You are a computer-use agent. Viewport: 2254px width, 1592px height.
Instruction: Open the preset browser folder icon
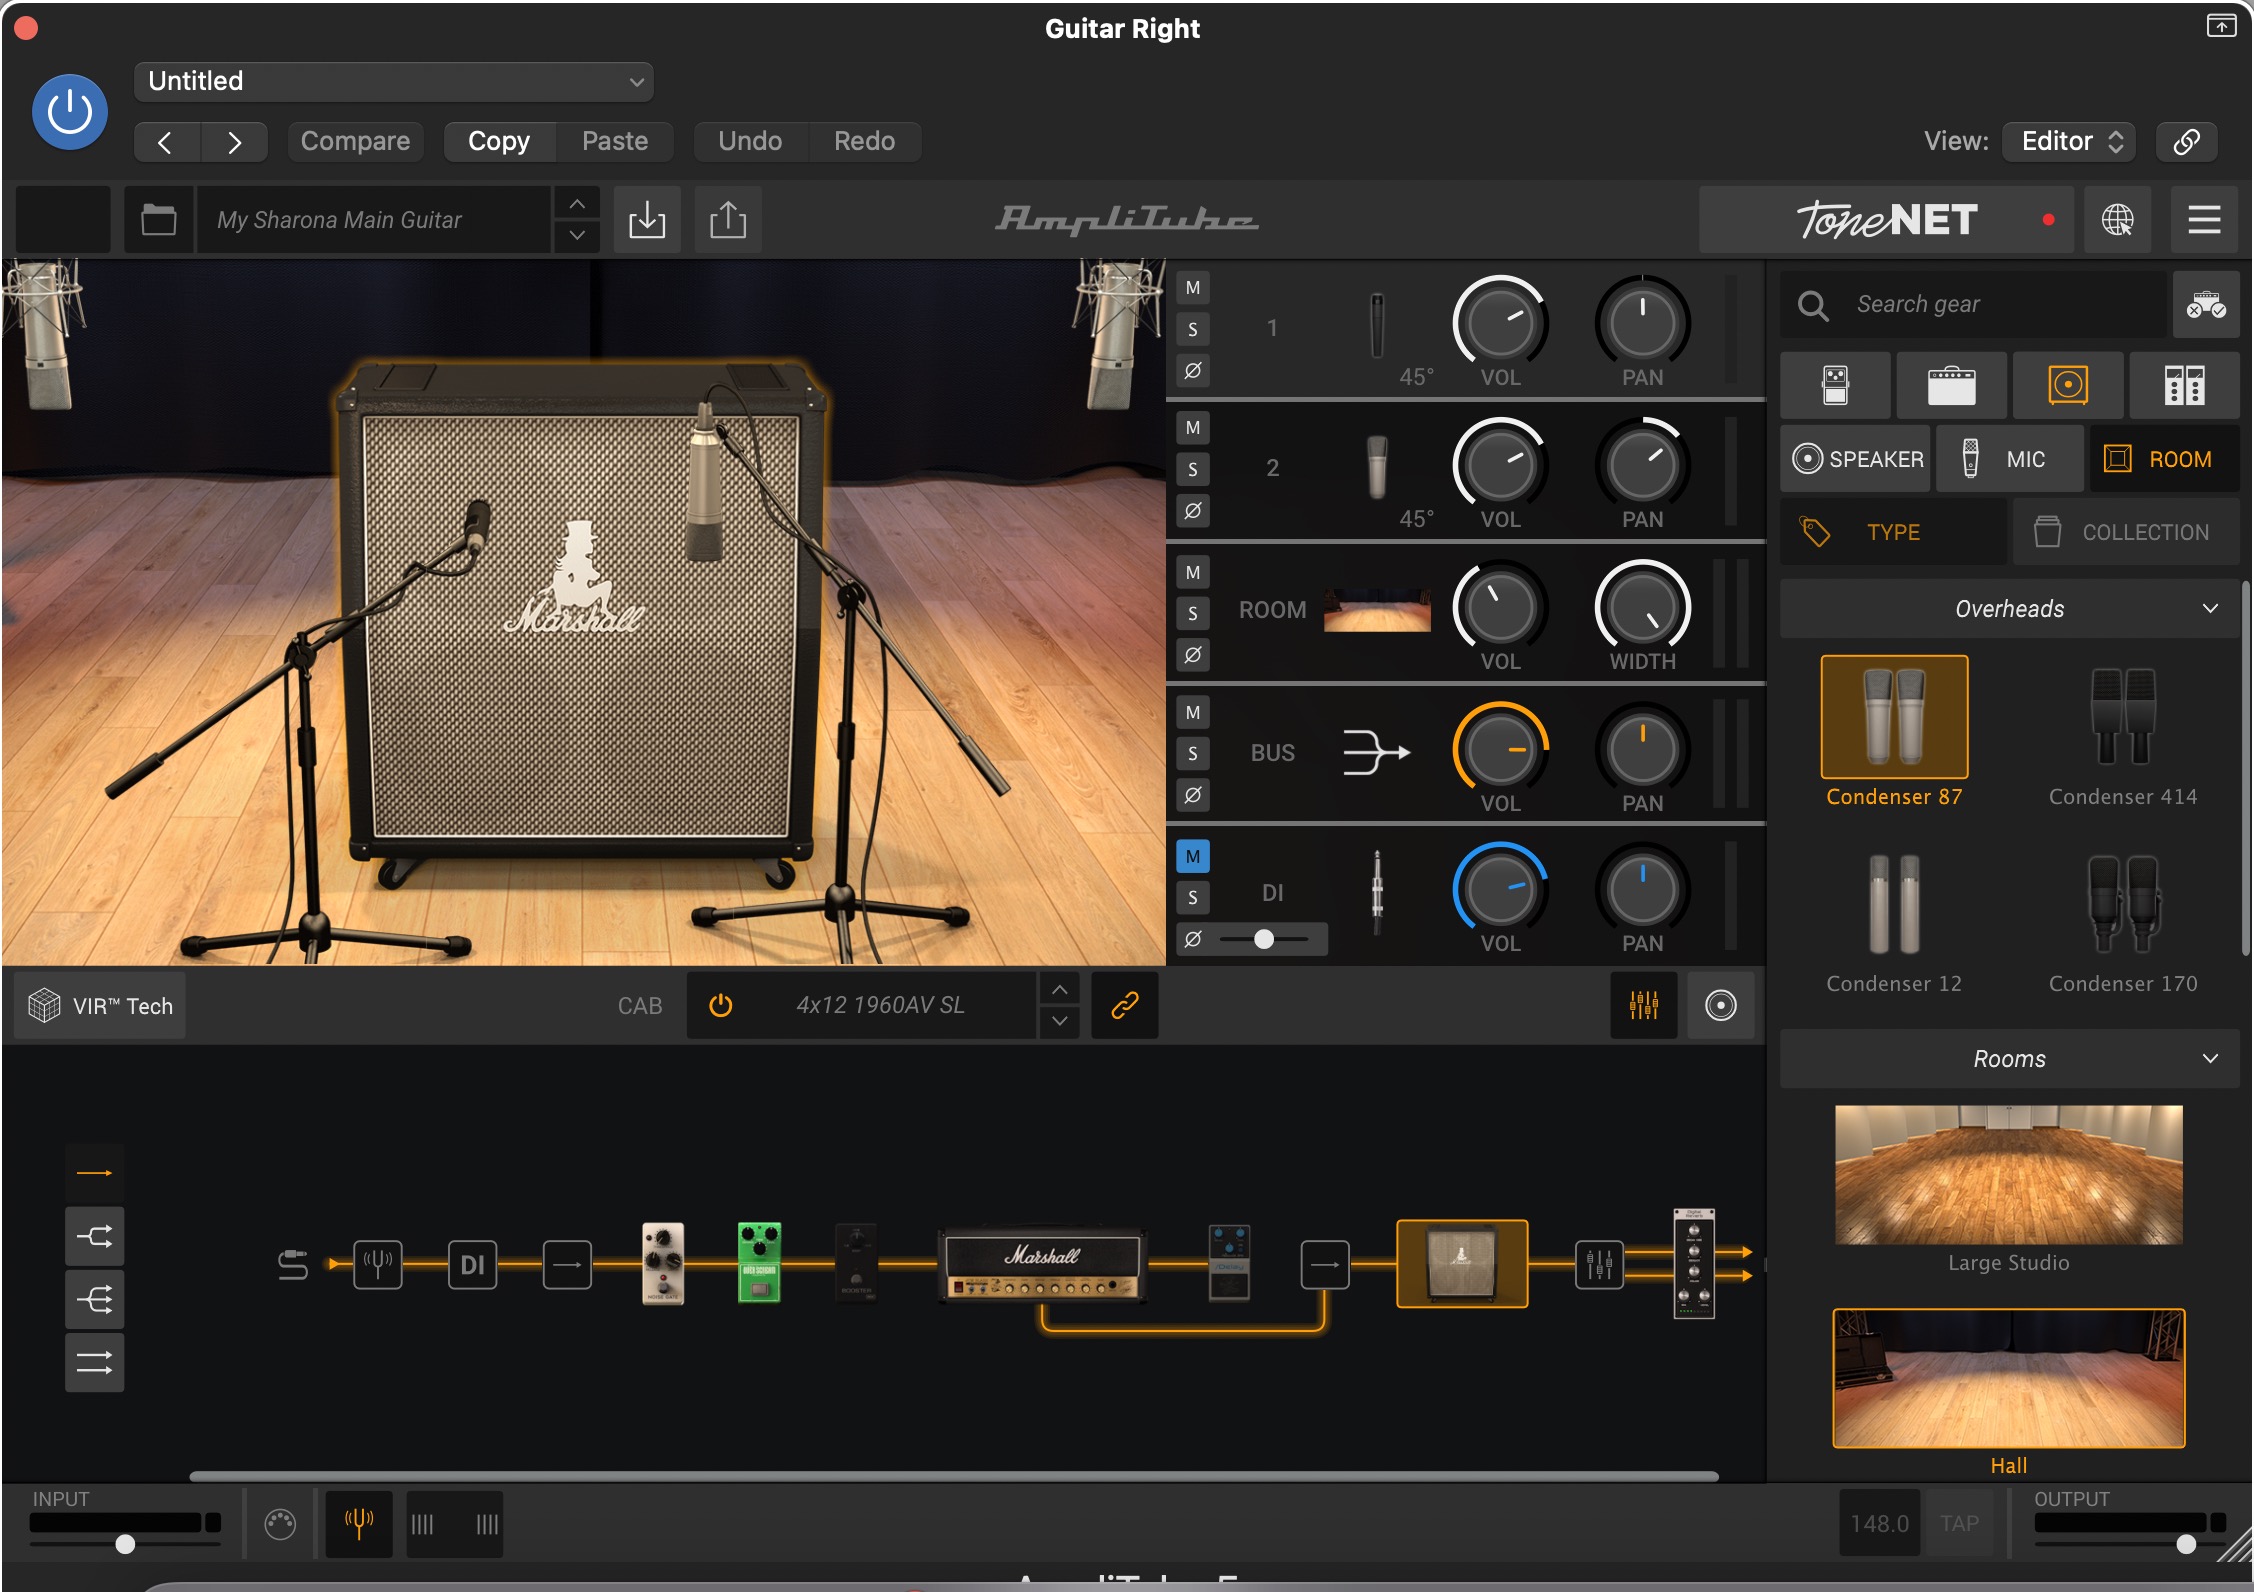tap(158, 219)
